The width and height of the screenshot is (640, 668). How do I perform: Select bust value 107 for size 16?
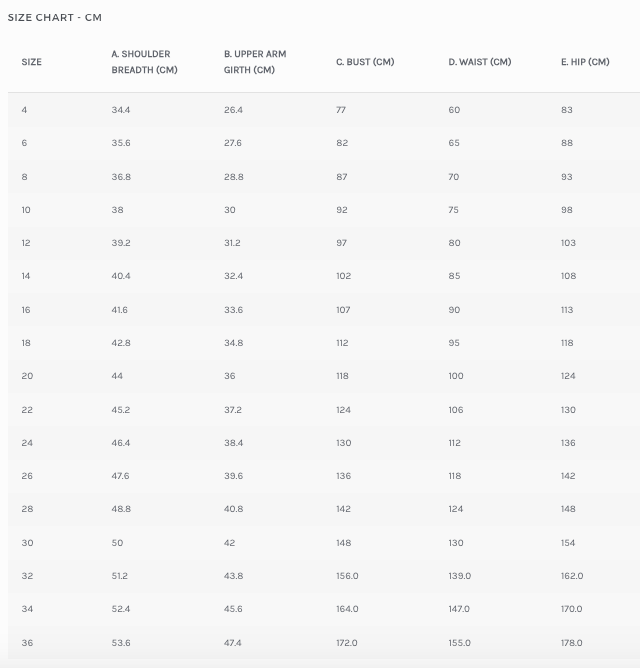coord(343,310)
